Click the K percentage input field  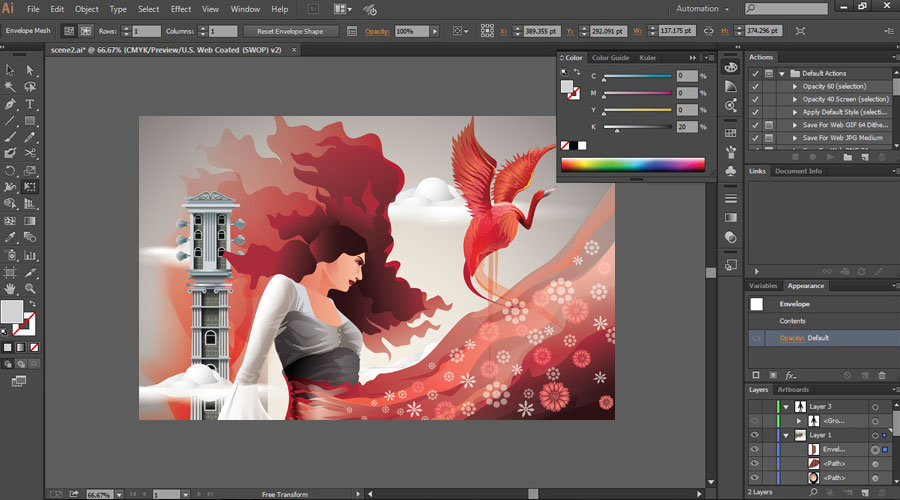[x=686, y=127]
